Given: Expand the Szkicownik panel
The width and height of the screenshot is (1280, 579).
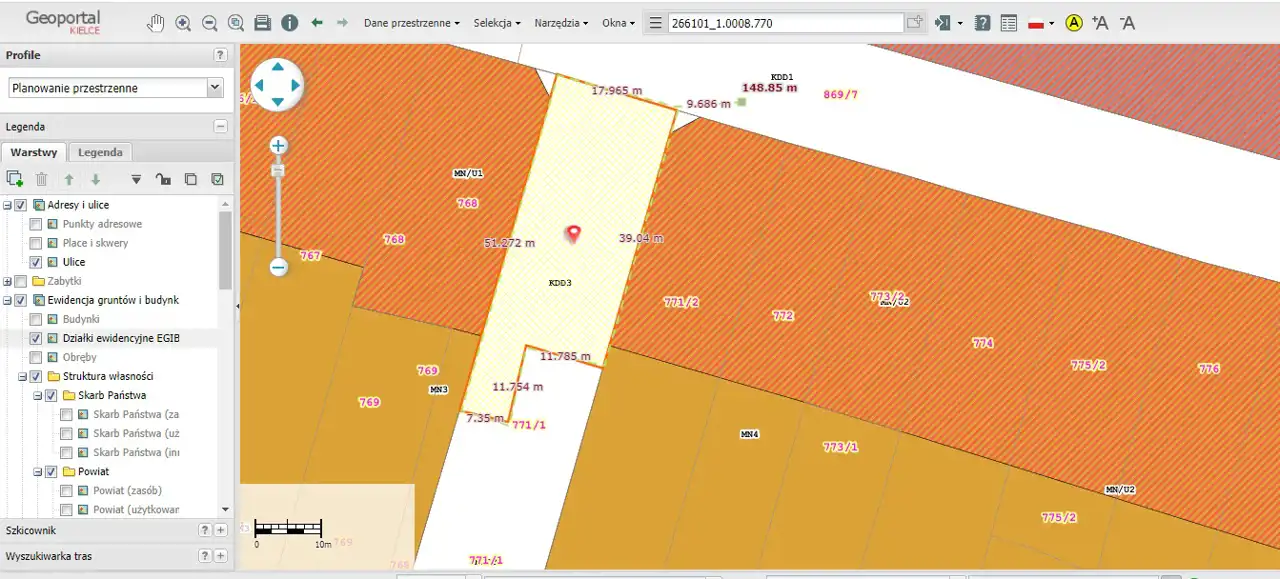Looking at the screenshot, I should coord(221,530).
